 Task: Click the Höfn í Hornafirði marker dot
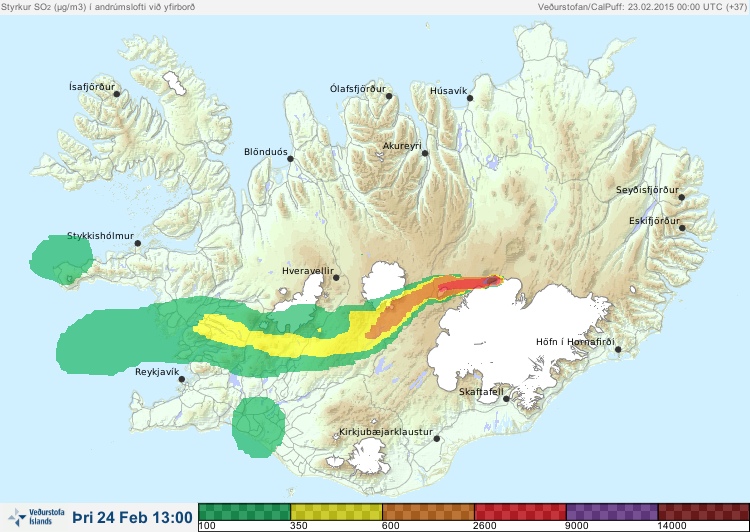pyautogui.click(x=618, y=350)
